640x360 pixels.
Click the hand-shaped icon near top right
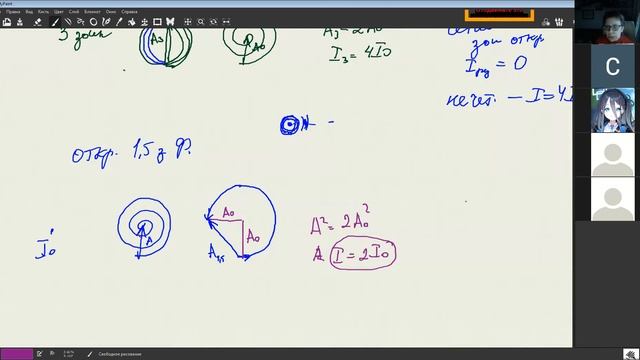click(x=559, y=22)
